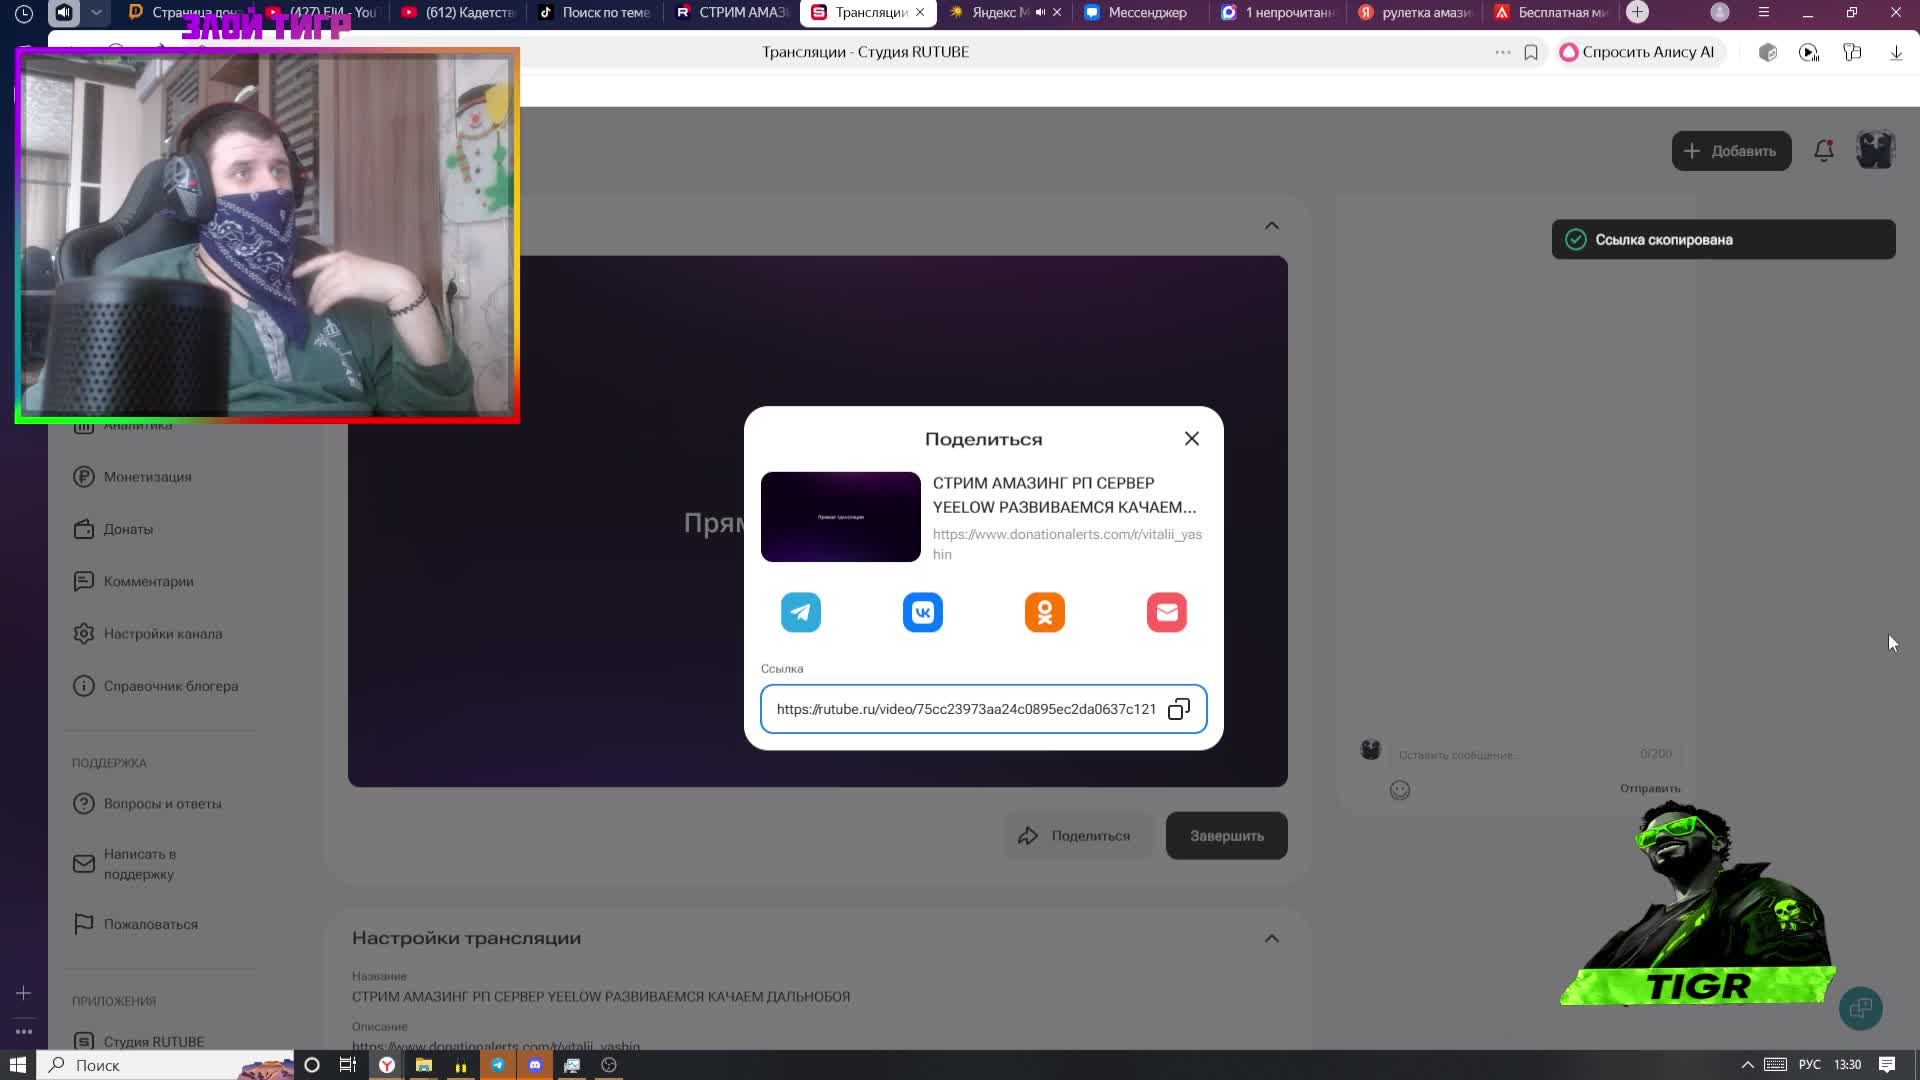Open the Discord taskbar icon
1920x1080 pixels.
pos(535,1065)
